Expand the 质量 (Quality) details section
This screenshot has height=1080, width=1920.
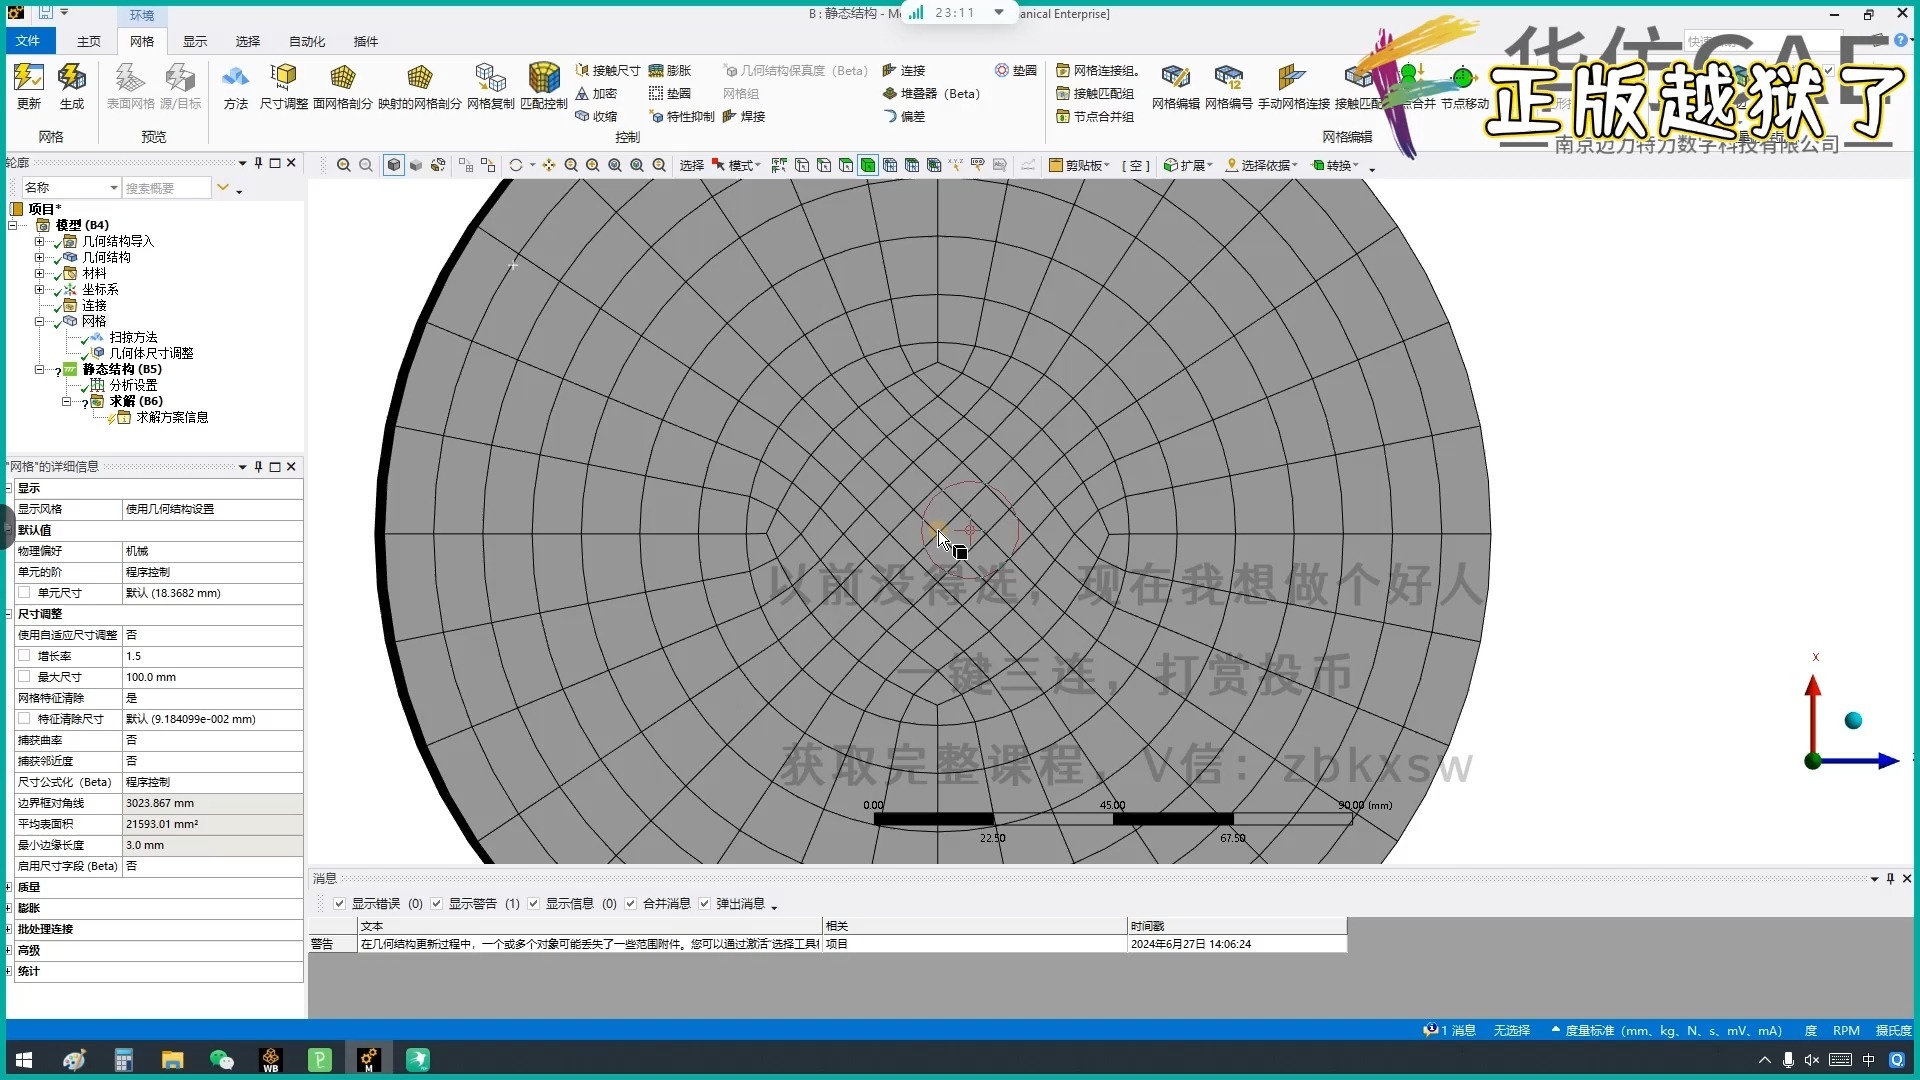(x=9, y=887)
